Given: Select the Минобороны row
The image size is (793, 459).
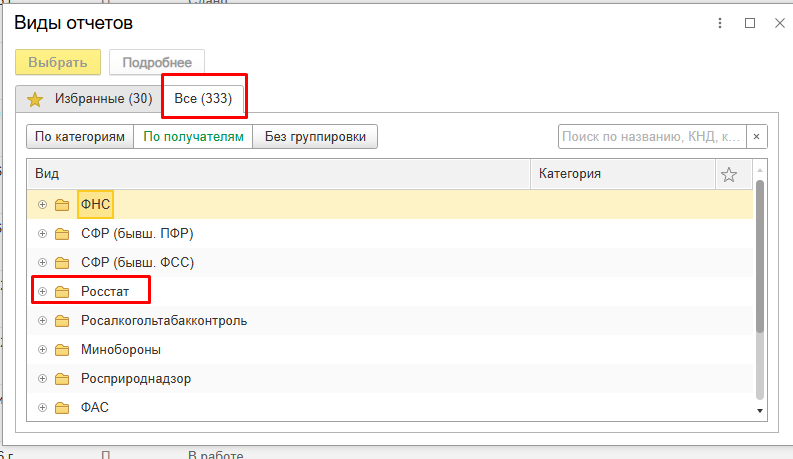Looking at the screenshot, I should (x=390, y=350).
